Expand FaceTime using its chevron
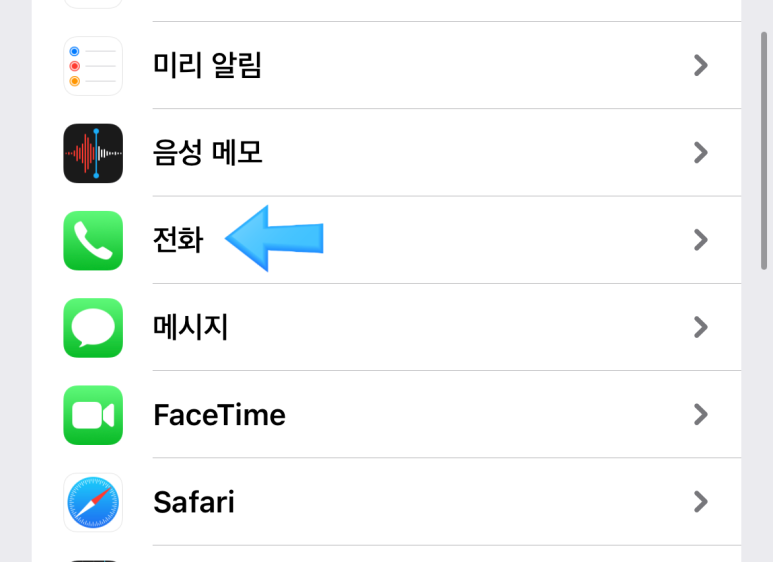The width and height of the screenshot is (773, 562). (x=701, y=415)
